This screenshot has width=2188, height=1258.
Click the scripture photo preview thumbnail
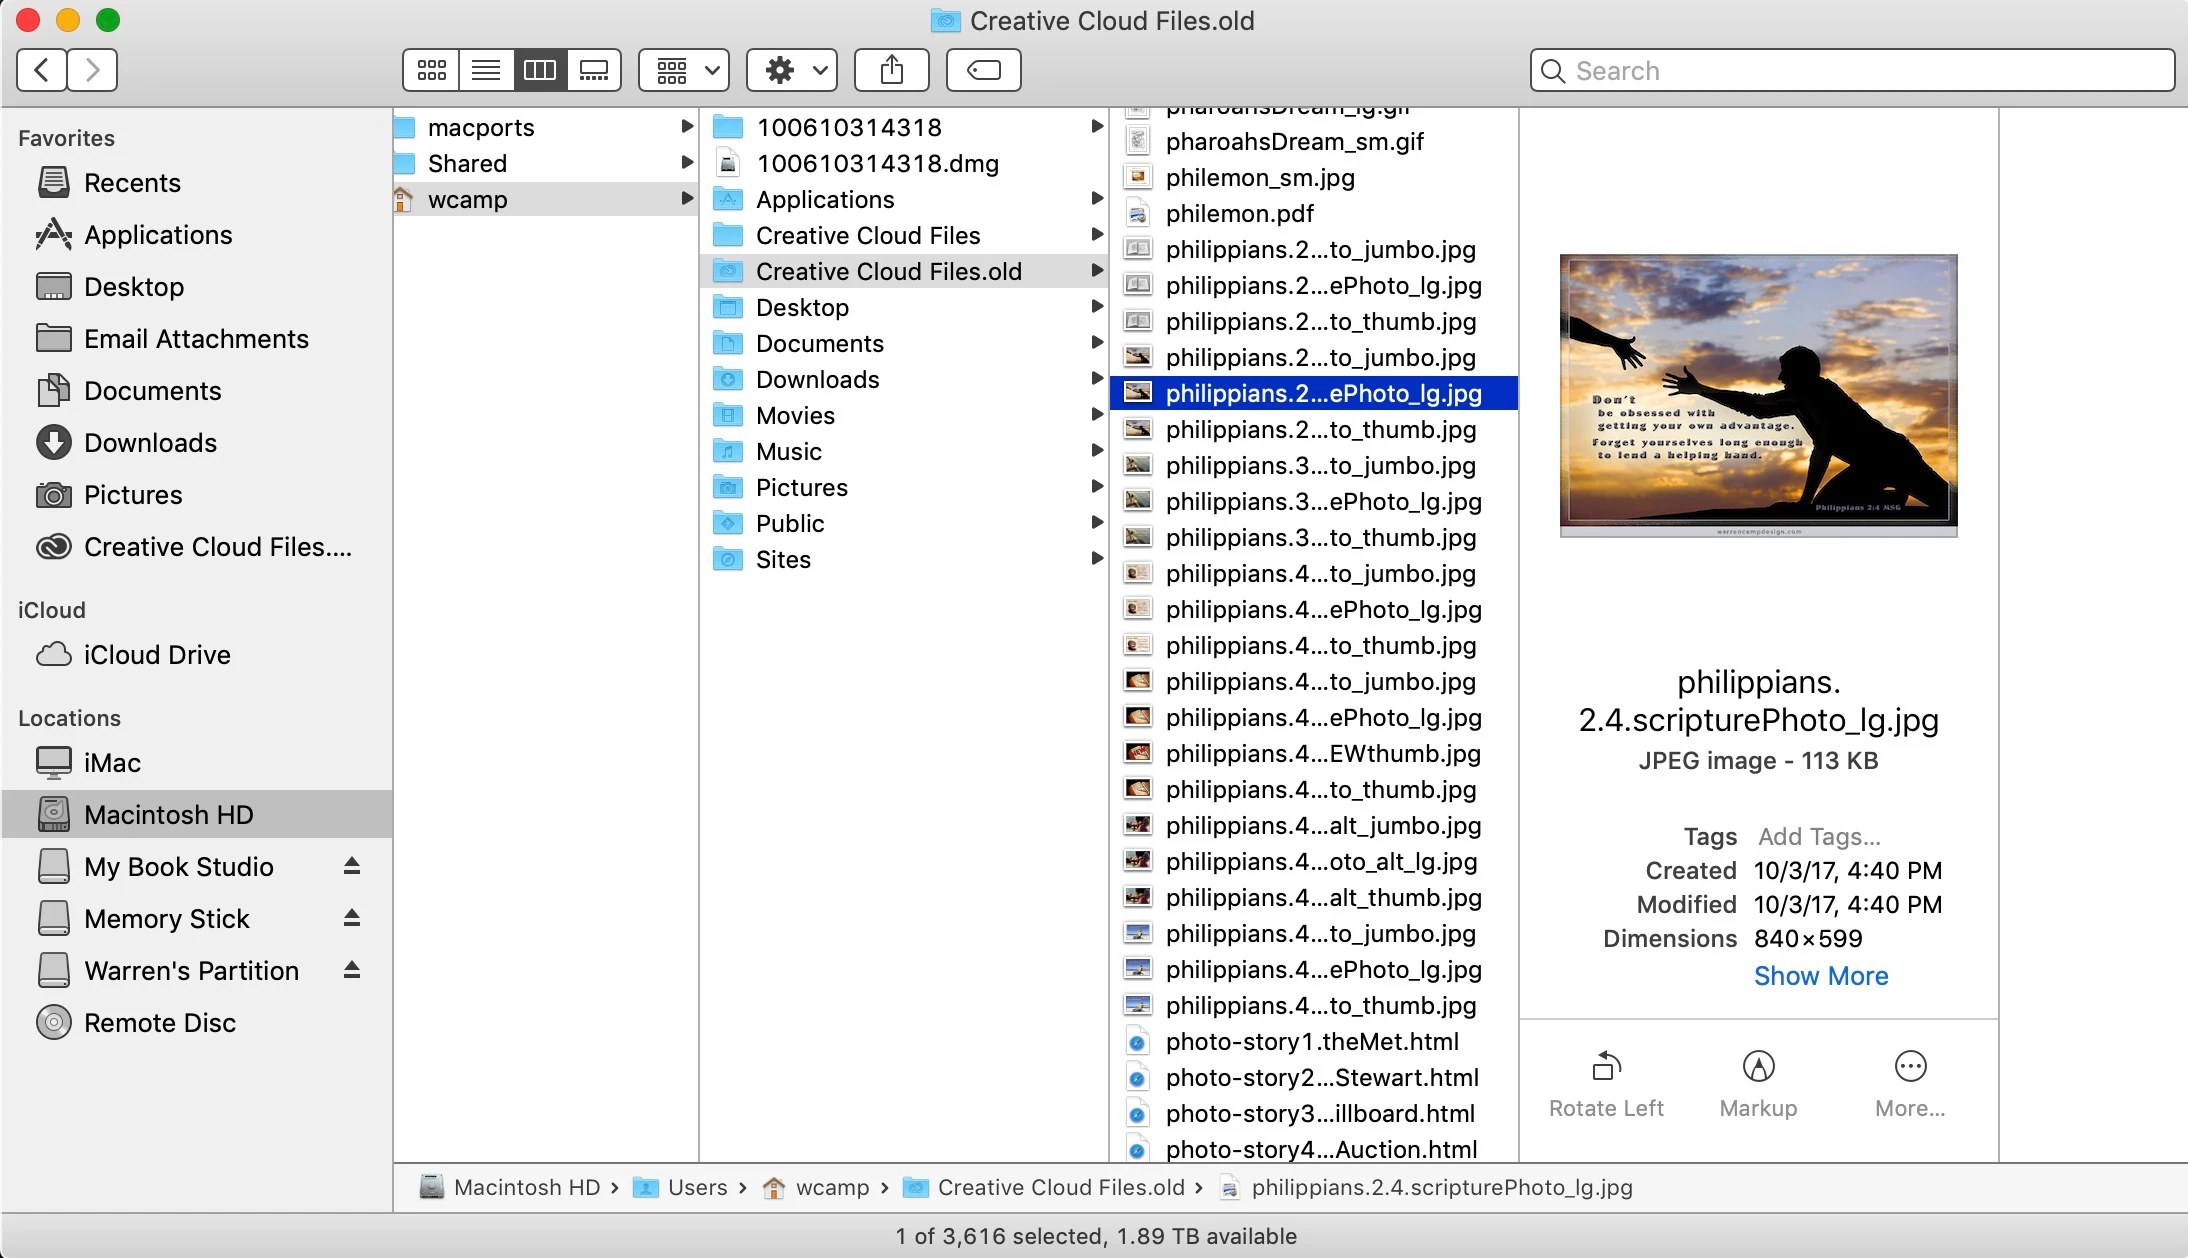(x=1758, y=395)
